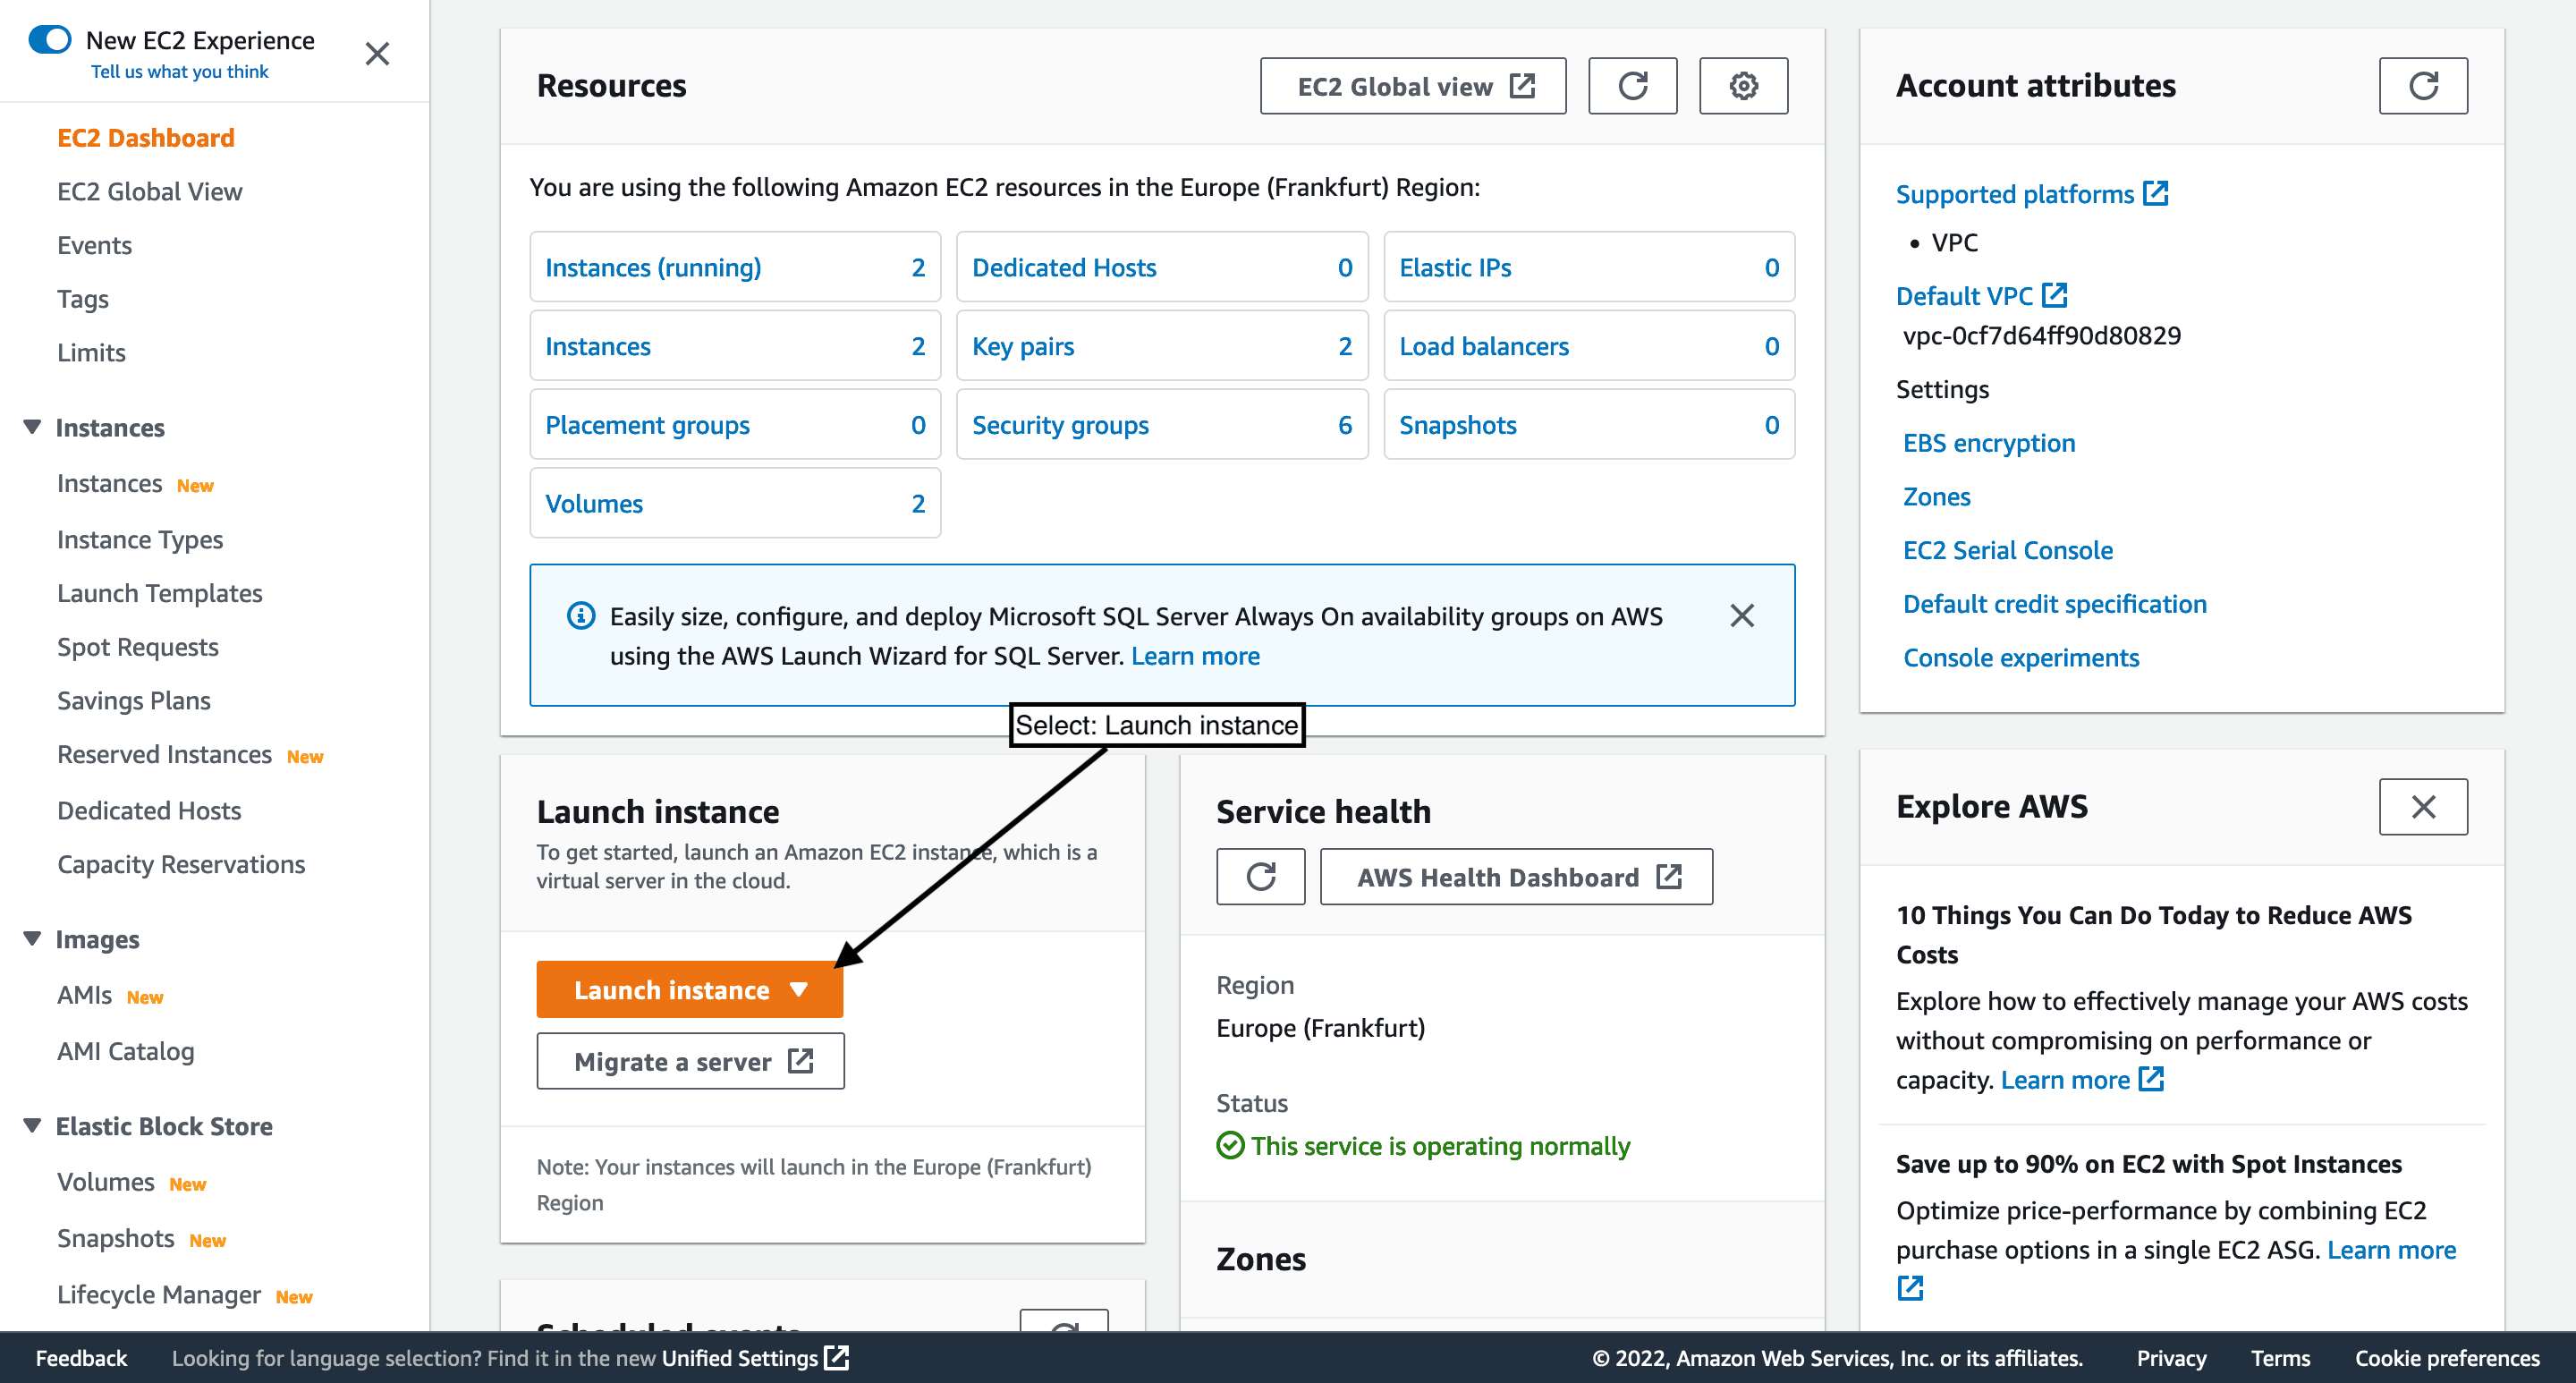Open Snapshots in the sidebar
Image resolution: width=2576 pixels, height=1383 pixels.
tap(116, 1239)
